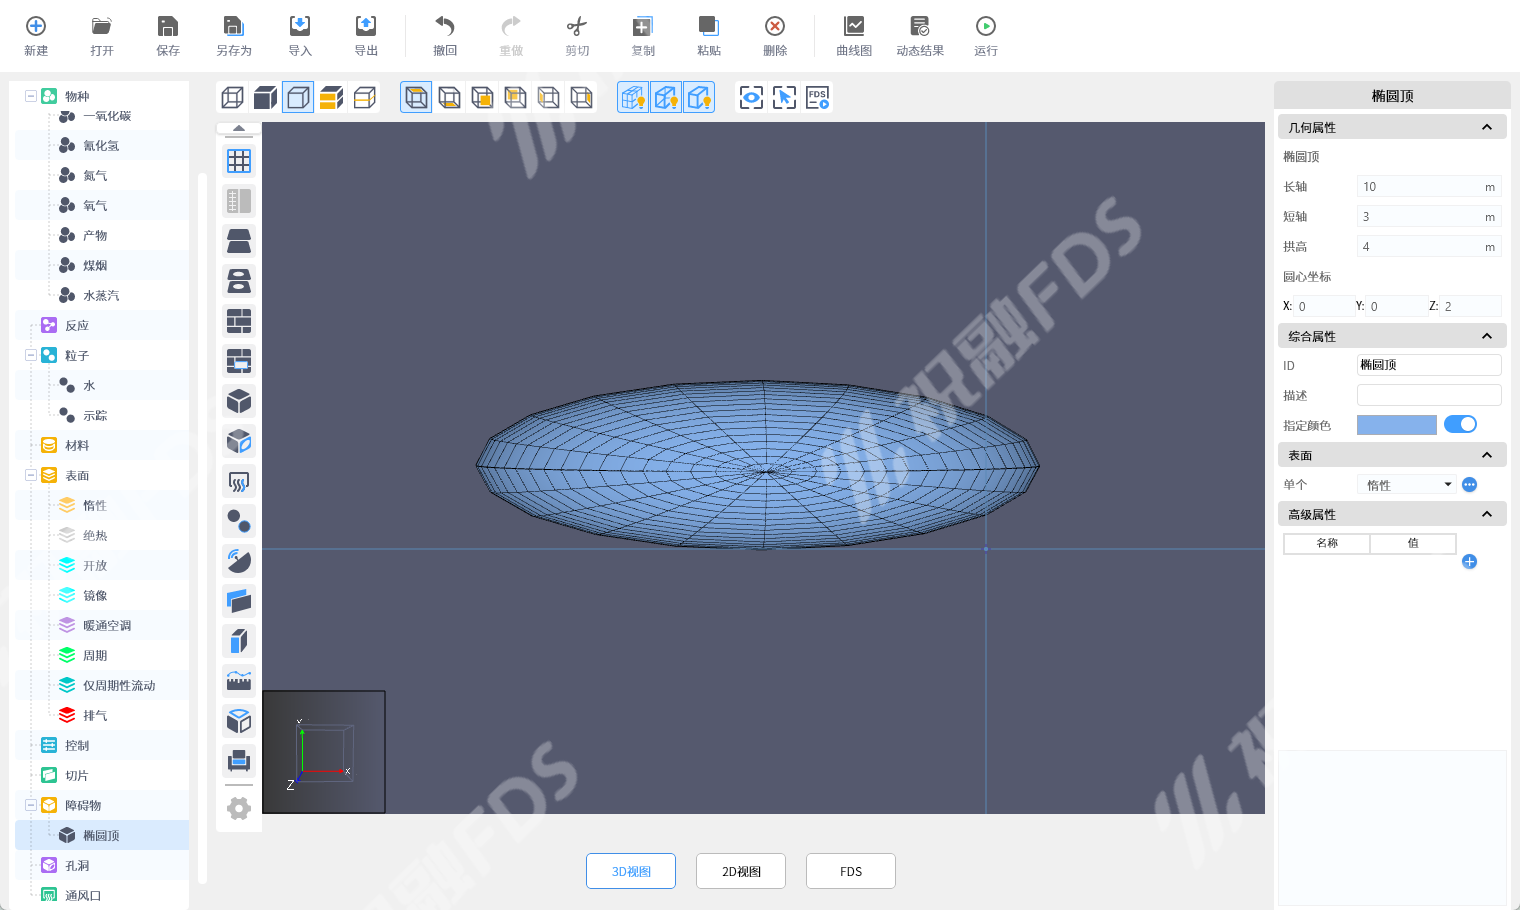Select the grid mesh tool in side toolbar

pos(239,161)
